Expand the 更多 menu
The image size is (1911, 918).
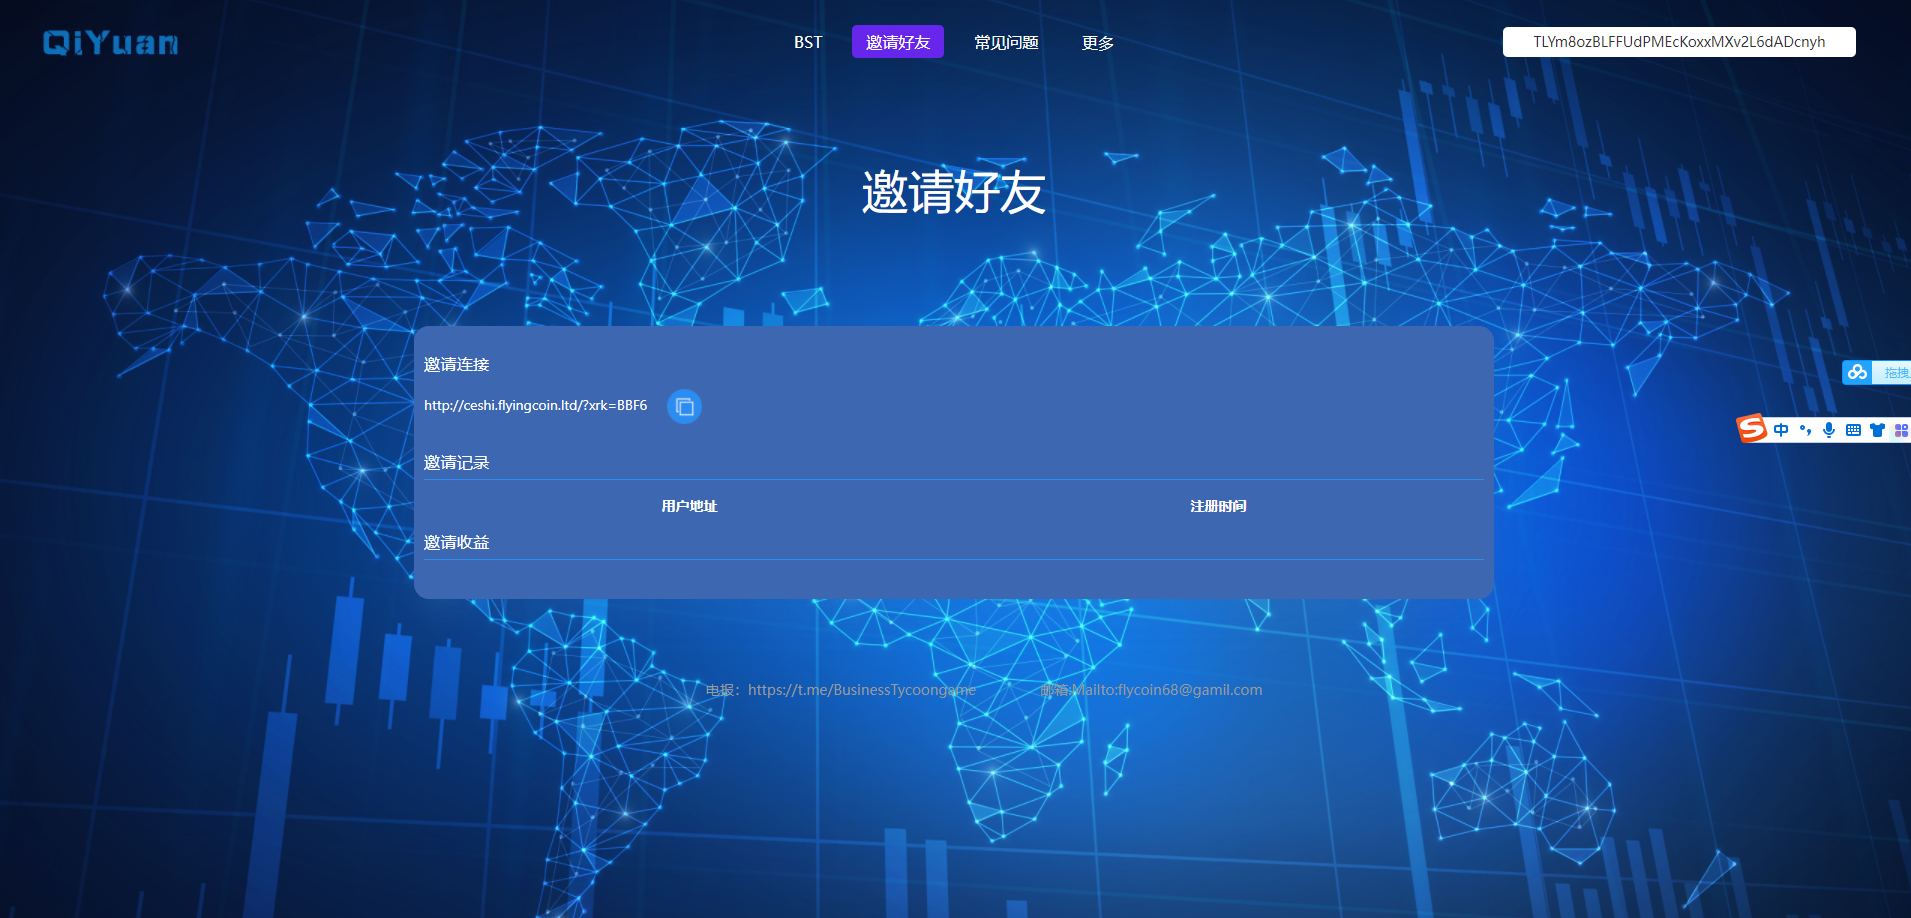tap(1097, 42)
